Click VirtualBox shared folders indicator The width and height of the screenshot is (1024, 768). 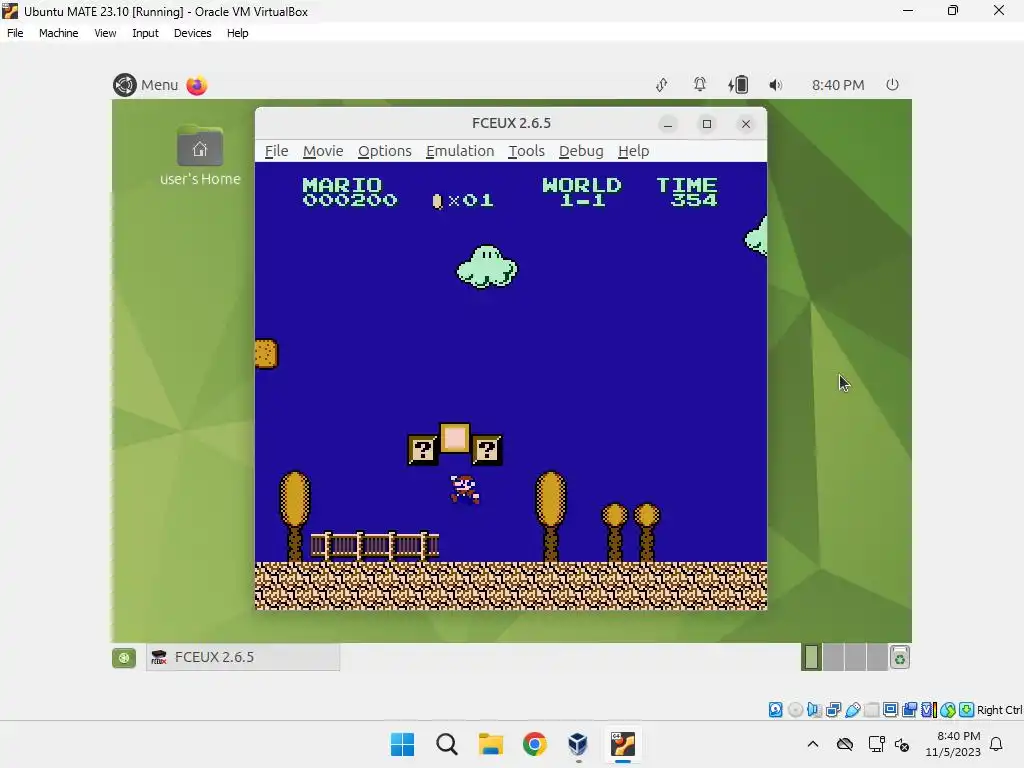[872, 709]
